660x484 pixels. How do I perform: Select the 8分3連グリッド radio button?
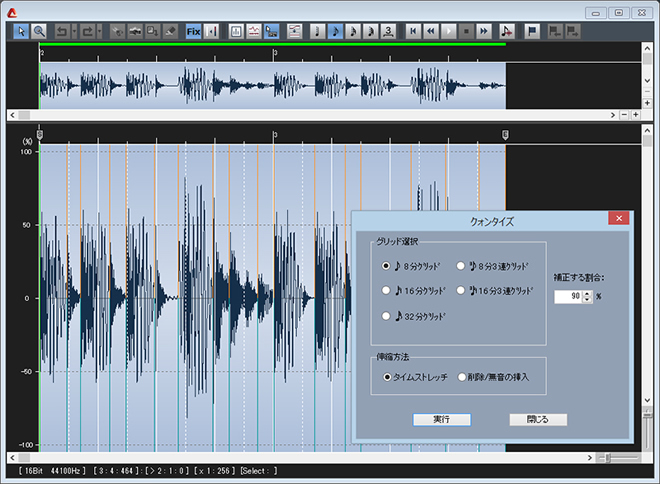pos(460,266)
